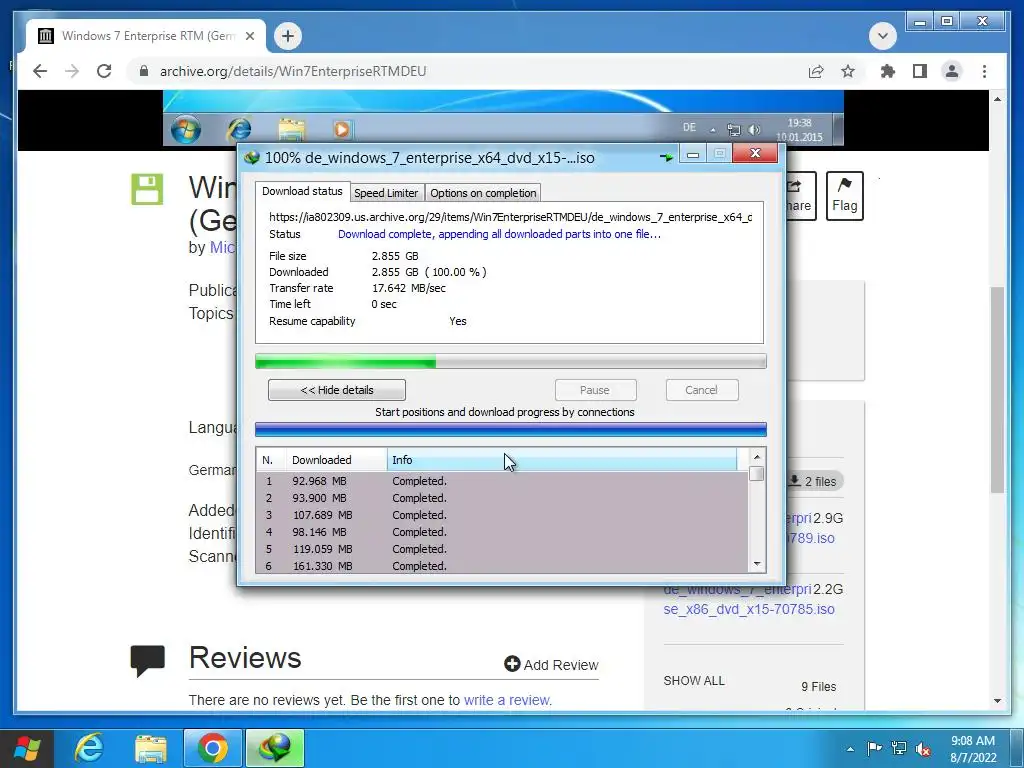The width and height of the screenshot is (1024, 768).
Task: Open Chrome tab search chevron
Action: pos(882,36)
